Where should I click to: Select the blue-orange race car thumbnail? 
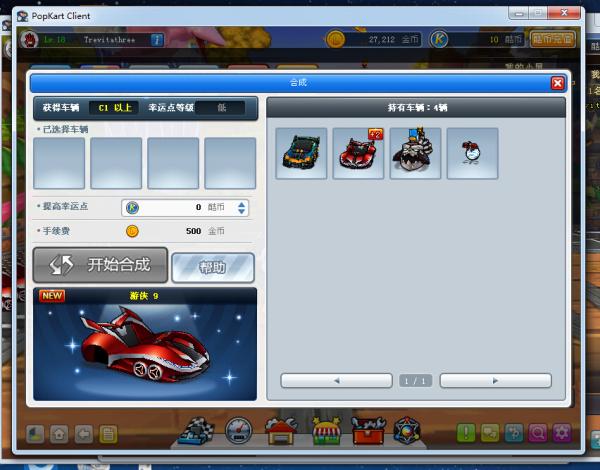[x=301, y=153]
